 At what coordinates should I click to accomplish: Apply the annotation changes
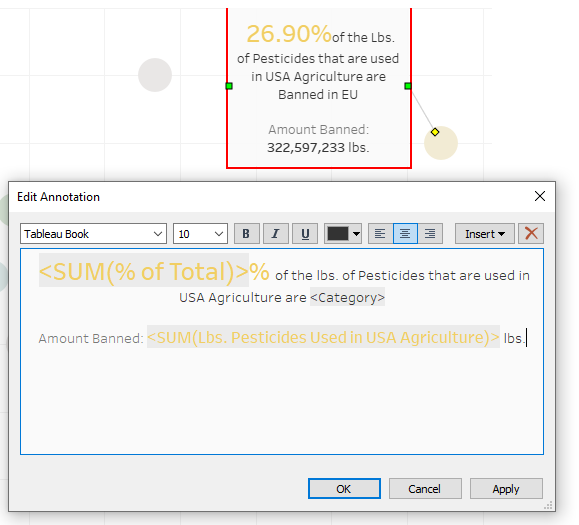(x=506, y=489)
